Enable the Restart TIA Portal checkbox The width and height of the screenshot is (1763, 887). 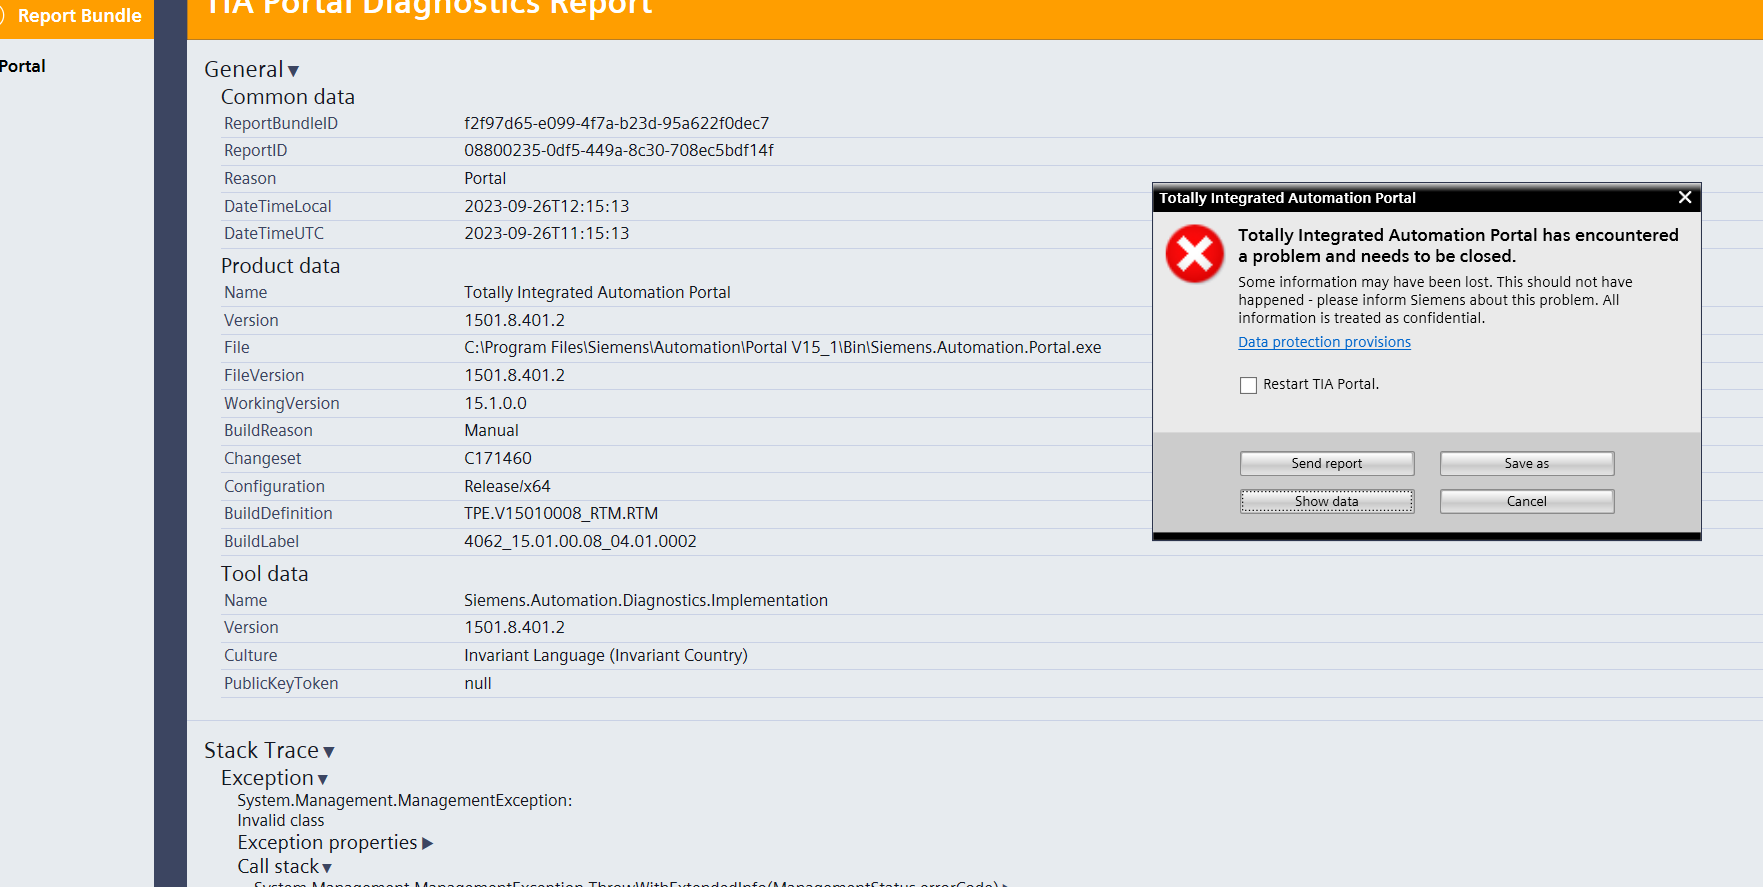coord(1248,385)
